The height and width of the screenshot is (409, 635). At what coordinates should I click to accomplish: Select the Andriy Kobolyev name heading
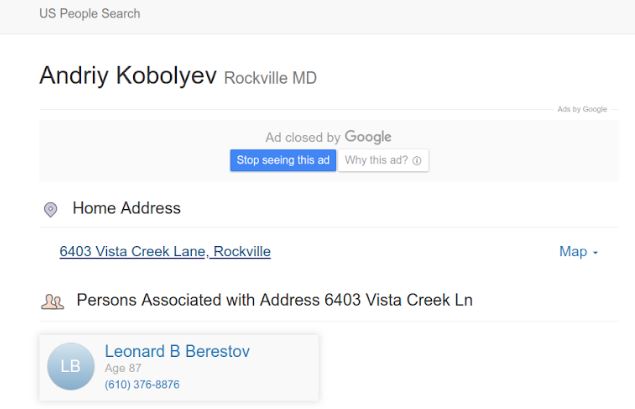coord(127,77)
